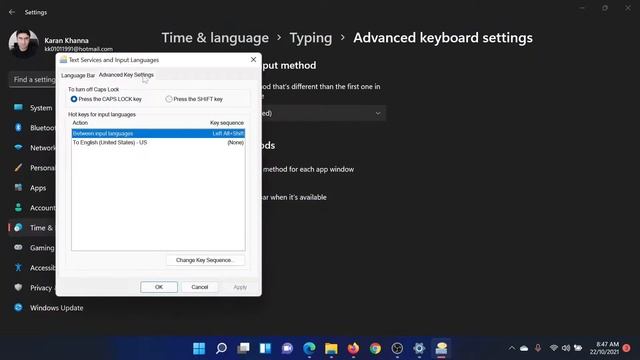
Task: Click the Apply button in dialog
Action: click(240, 287)
